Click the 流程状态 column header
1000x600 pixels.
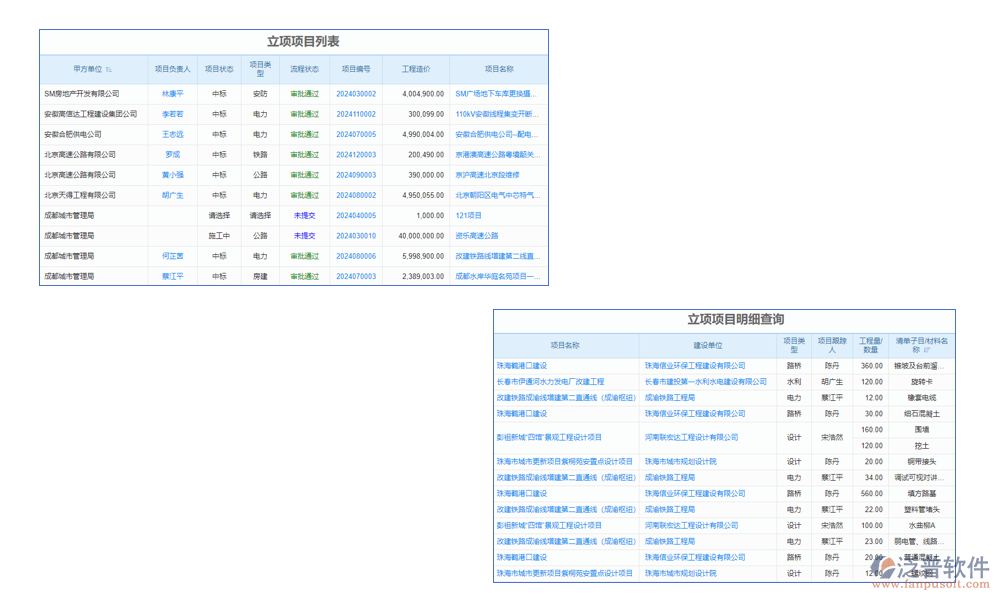[304, 69]
